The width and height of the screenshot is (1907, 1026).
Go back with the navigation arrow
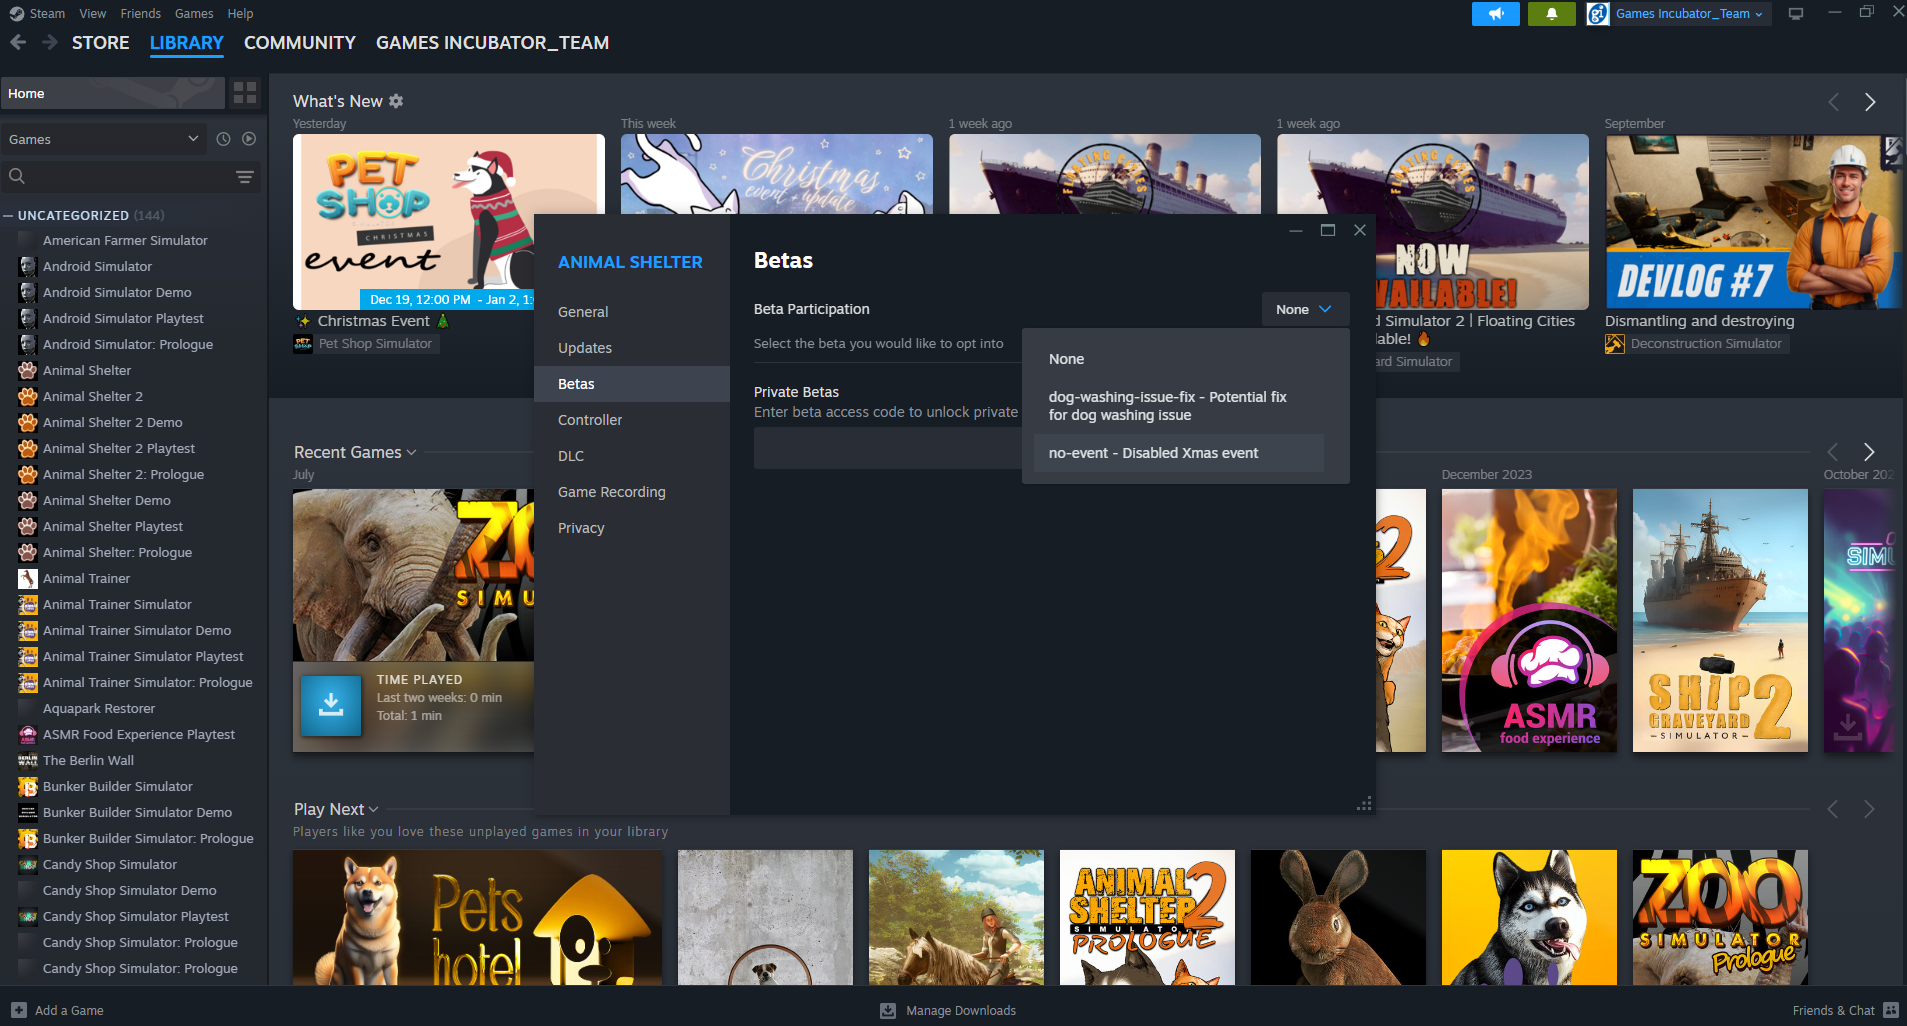click(18, 43)
